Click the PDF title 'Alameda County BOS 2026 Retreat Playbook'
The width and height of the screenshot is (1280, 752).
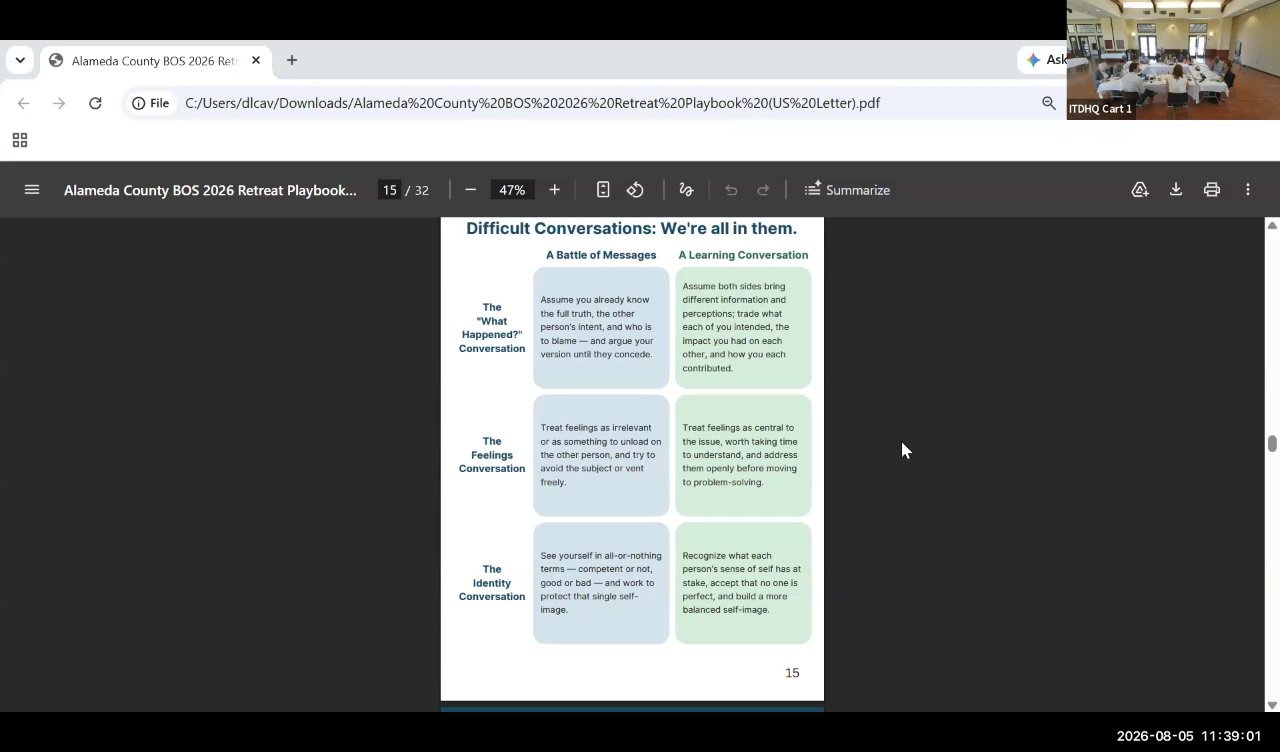210,190
